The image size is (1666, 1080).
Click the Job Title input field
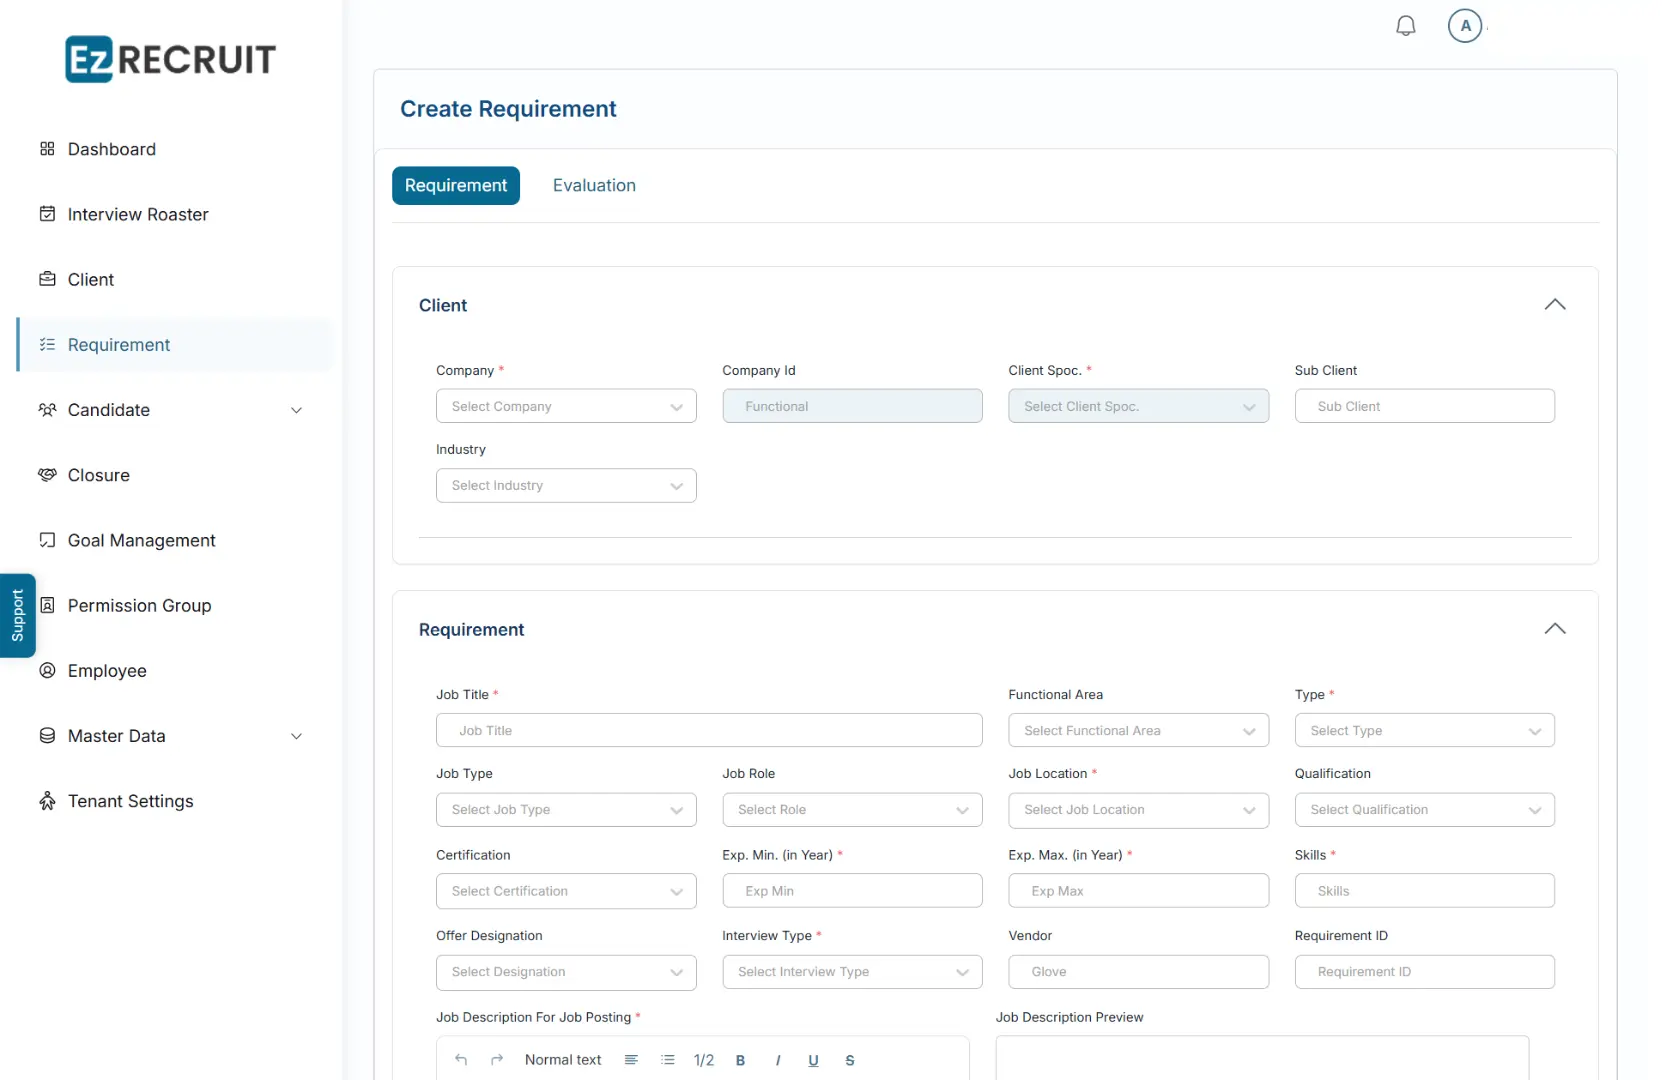(709, 731)
